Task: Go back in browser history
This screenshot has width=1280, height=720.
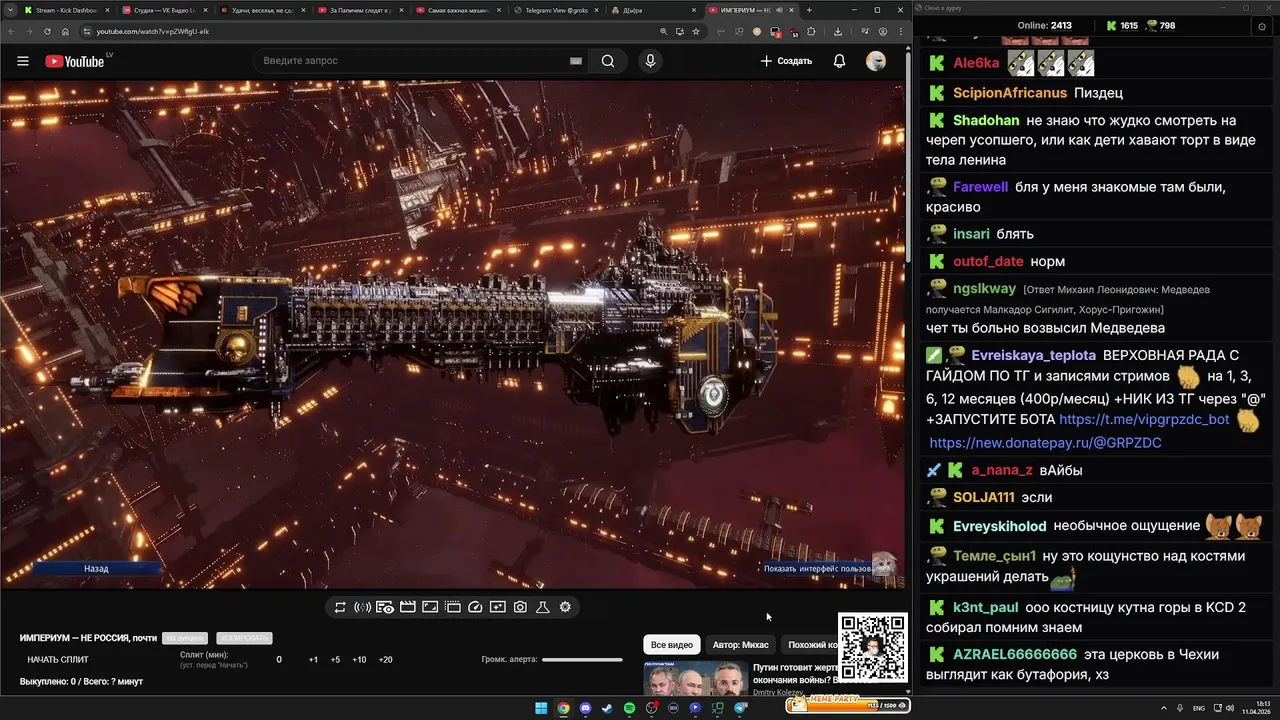Action: point(11,31)
